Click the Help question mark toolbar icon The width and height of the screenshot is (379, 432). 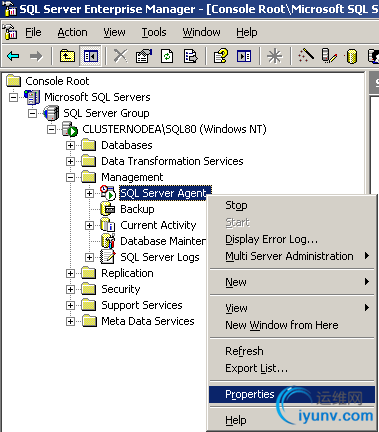[221, 56]
